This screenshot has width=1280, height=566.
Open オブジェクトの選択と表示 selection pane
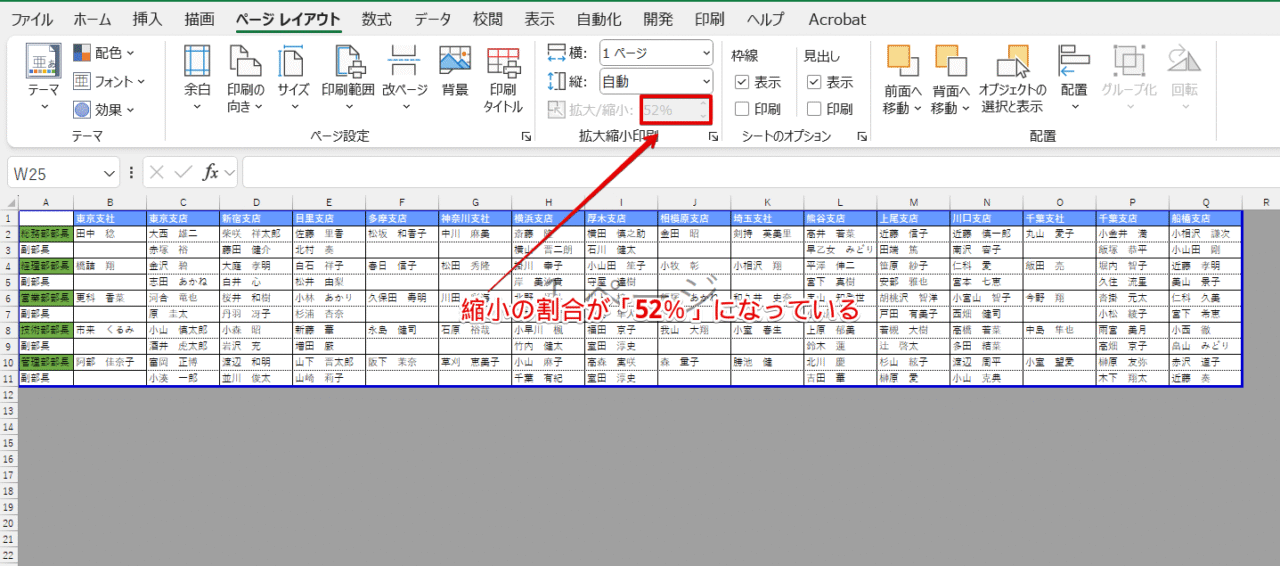coord(1012,78)
